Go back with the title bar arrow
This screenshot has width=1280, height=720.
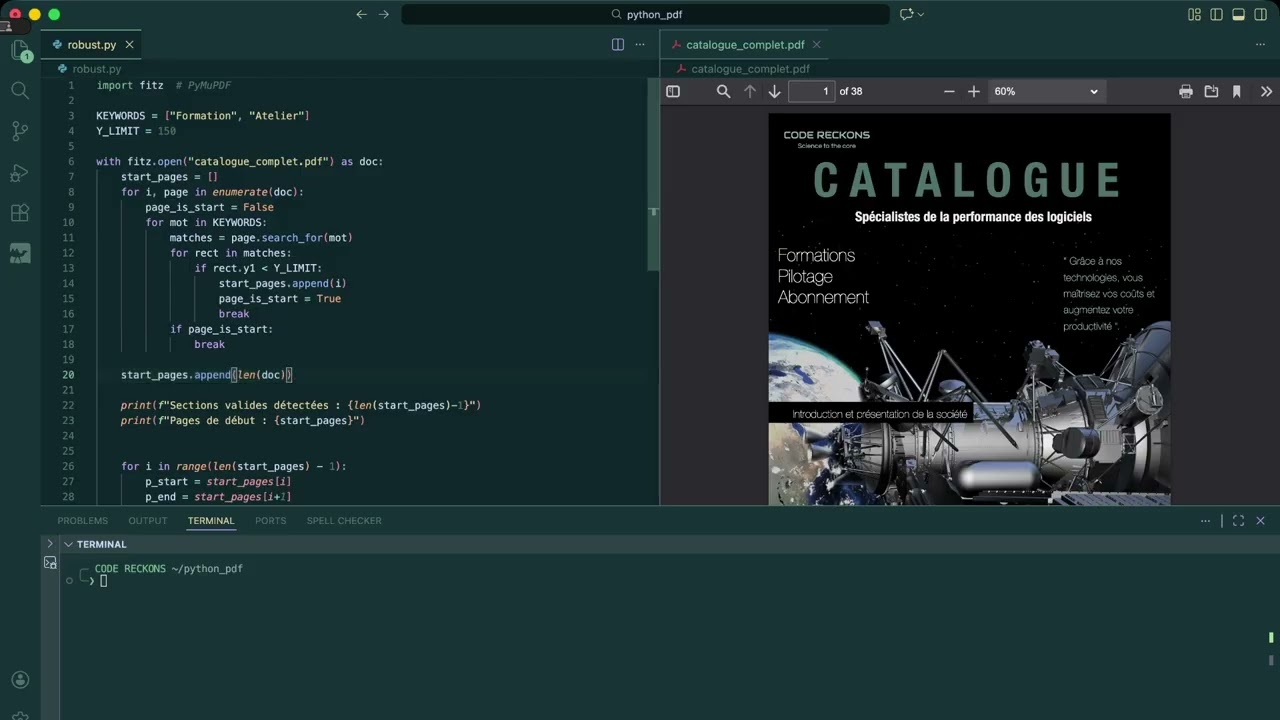(361, 14)
